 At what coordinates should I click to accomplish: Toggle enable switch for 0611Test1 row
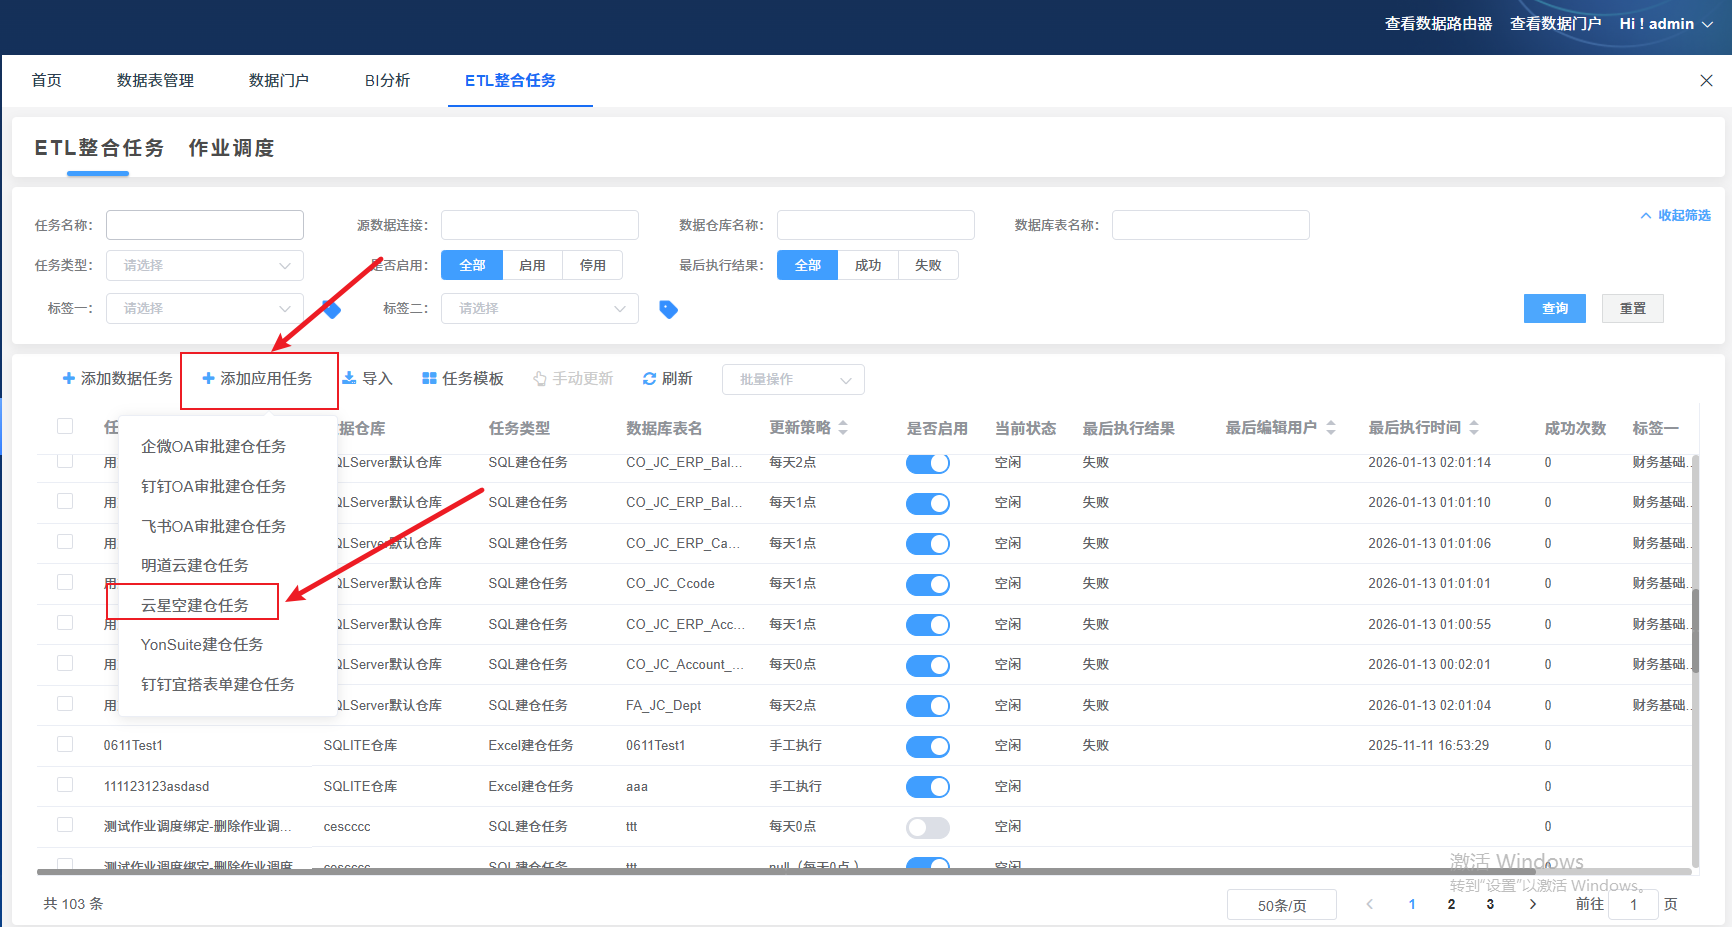coord(927,746)
